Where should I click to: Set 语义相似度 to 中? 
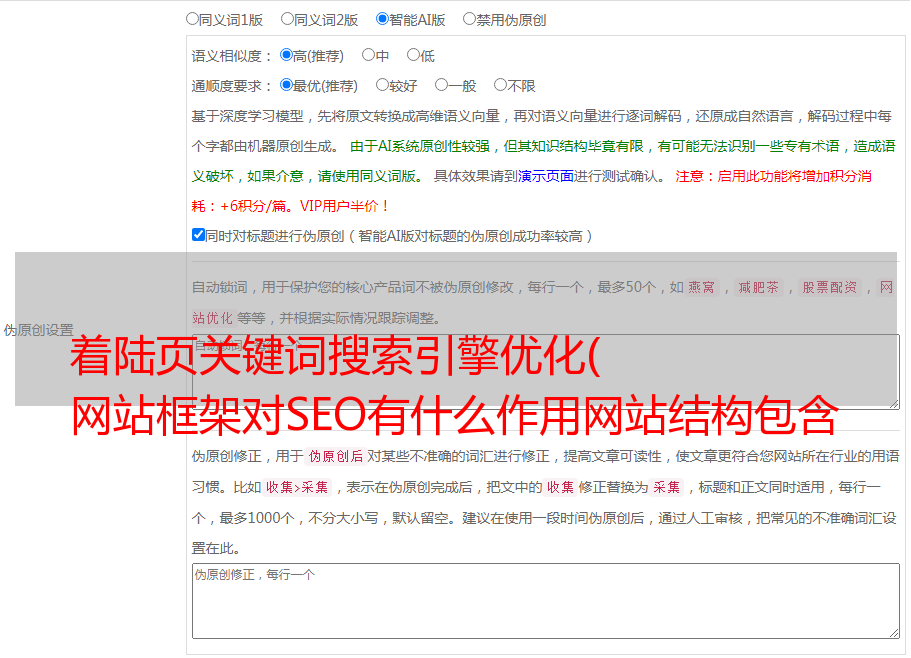(368, 55)
